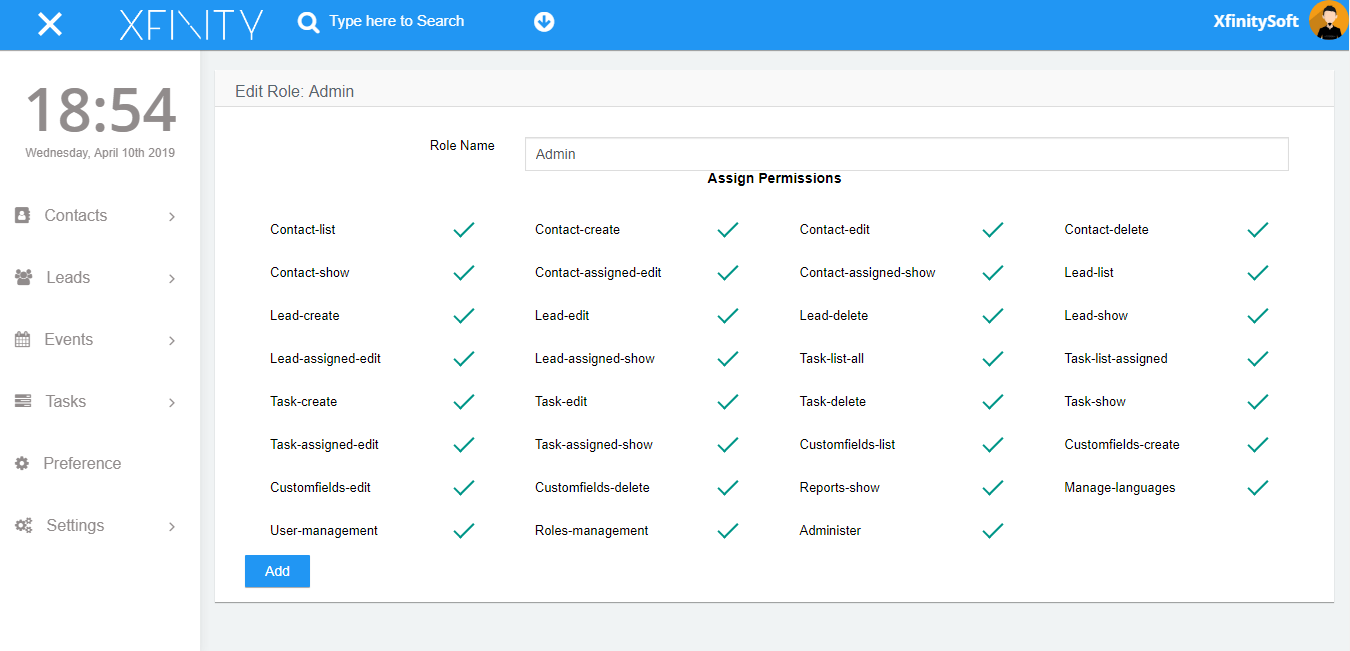The height and width of the screenshot is (651, 1350).
Task: Uncheck the Manage-languages permission
Action: 1257,487
